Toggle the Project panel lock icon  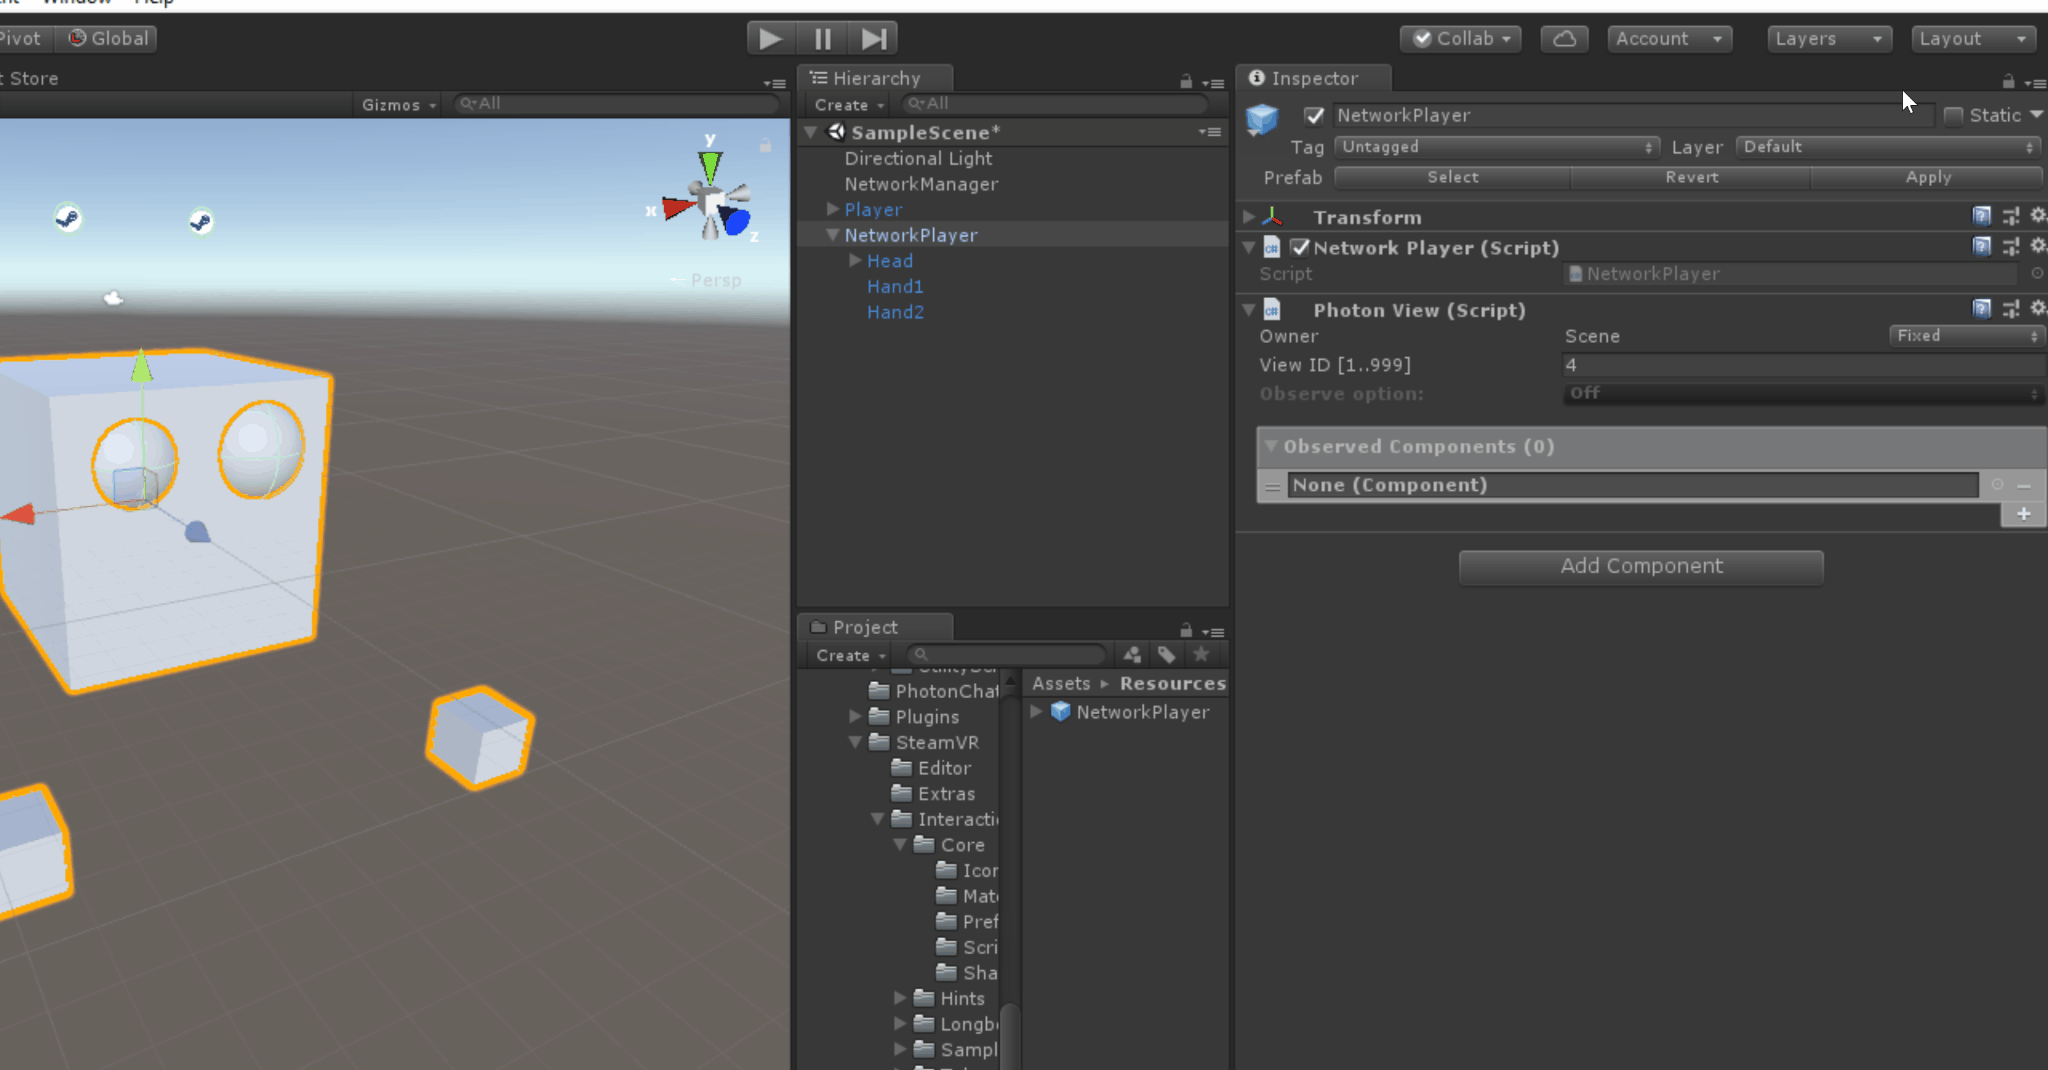click(1186, 630)
